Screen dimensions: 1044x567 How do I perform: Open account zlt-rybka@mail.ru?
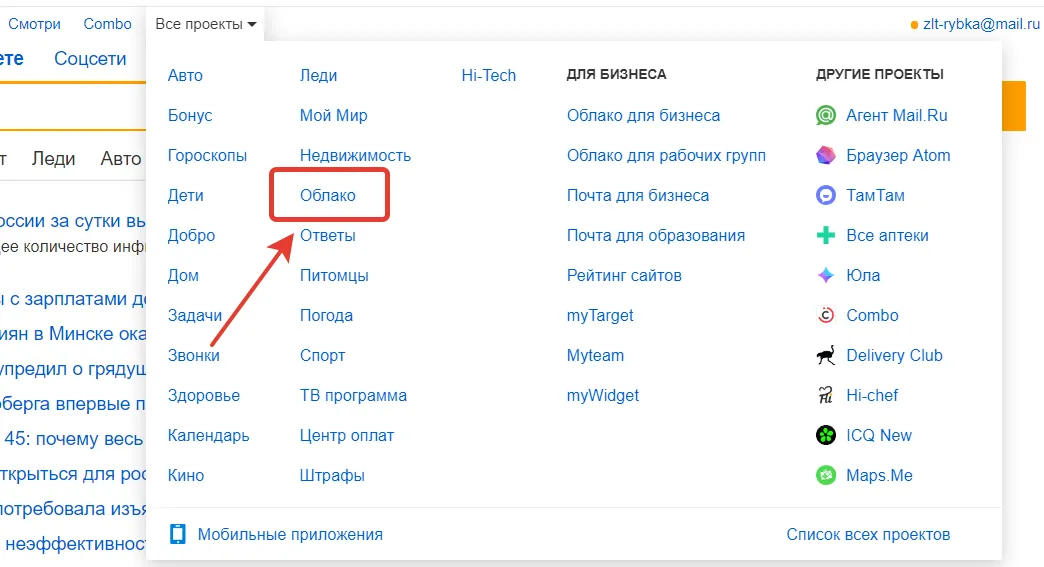(x=981, y=24)
